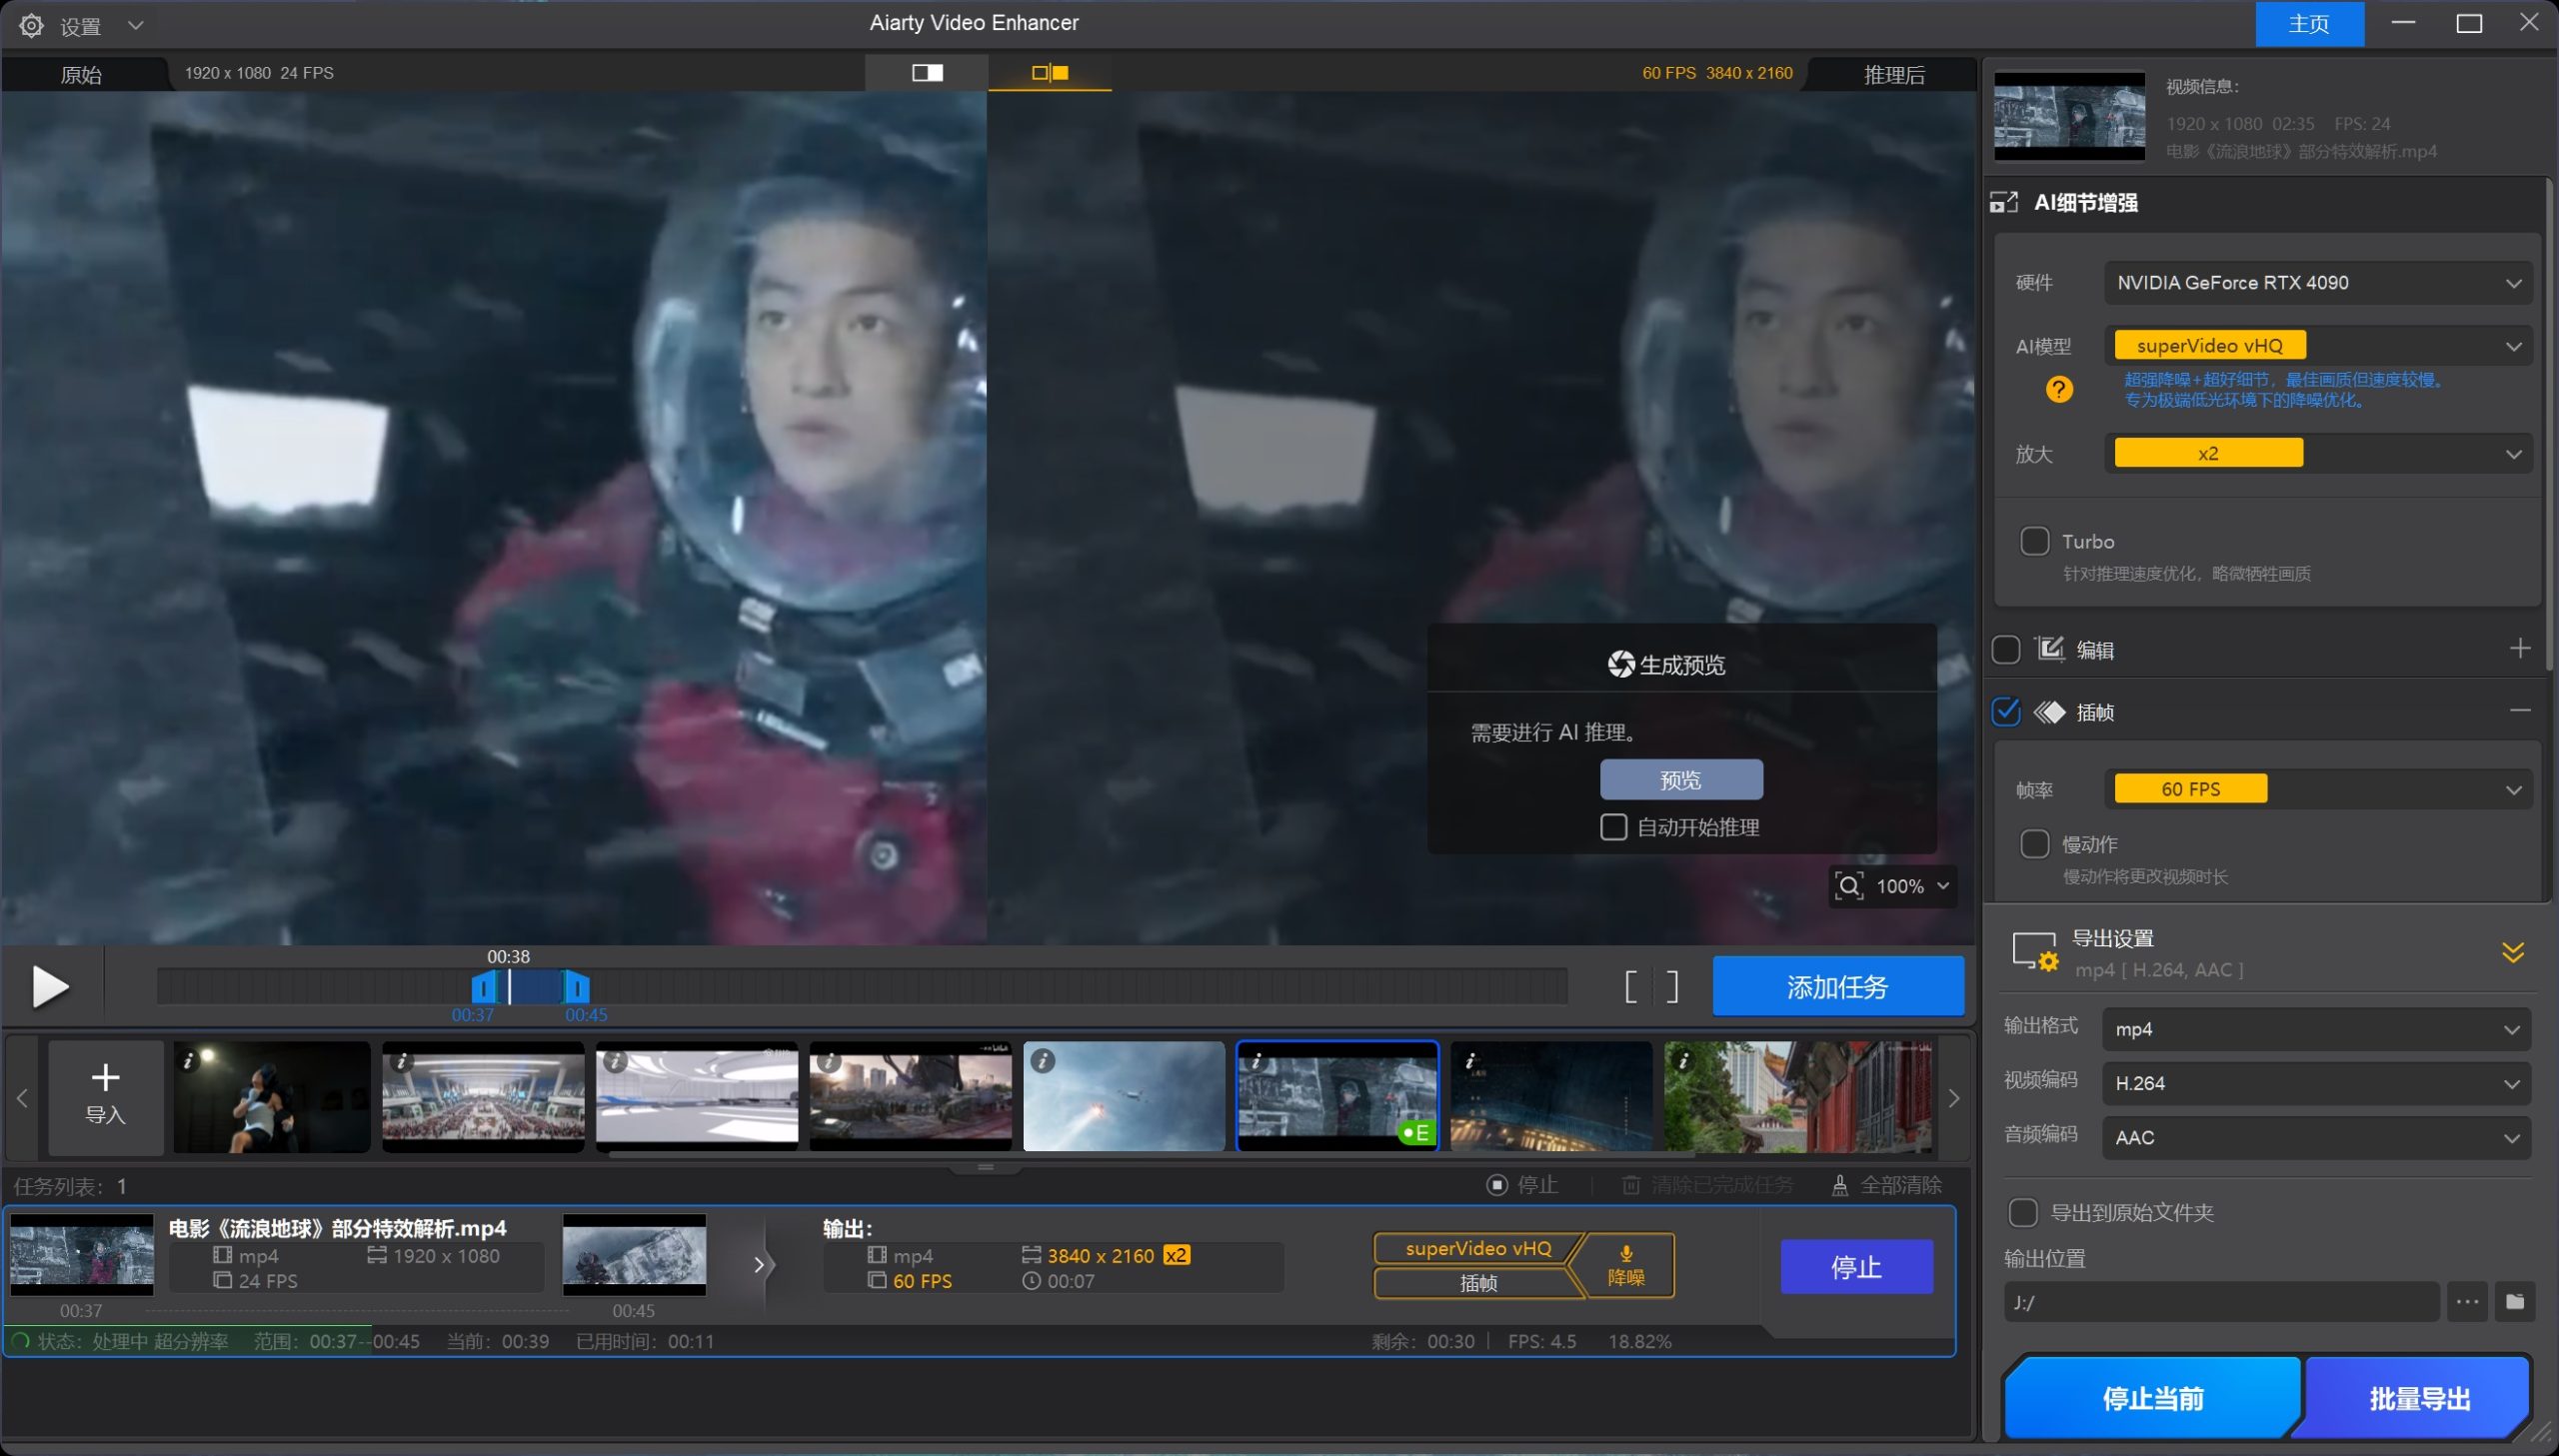Open the 视频编码 H.264 dropdown

[x=2317, y=1083]
